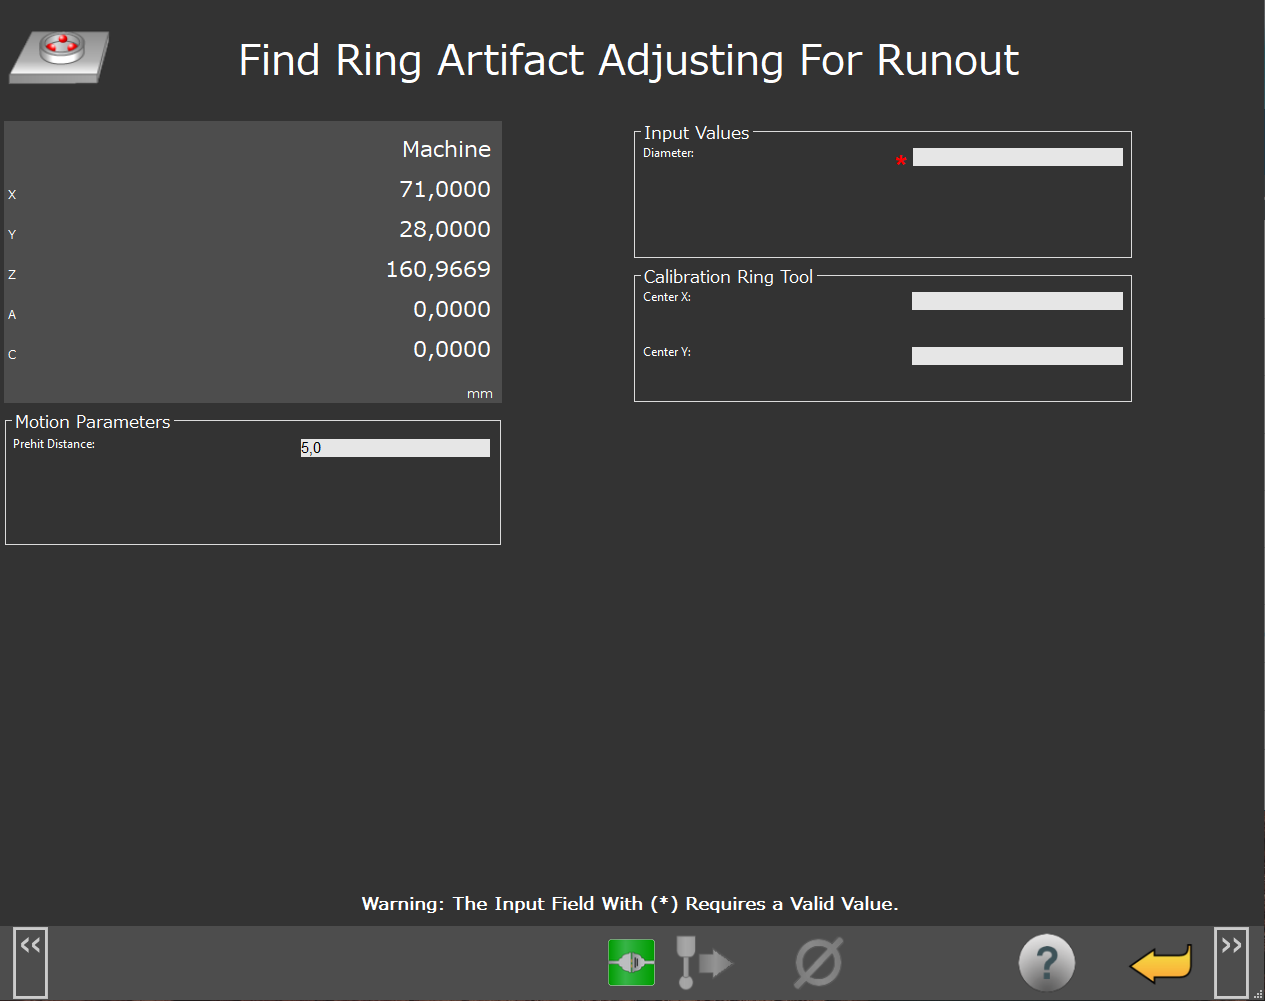Collapse left panel with the << button
1265x1001 pixels.
tap(30, 961)
